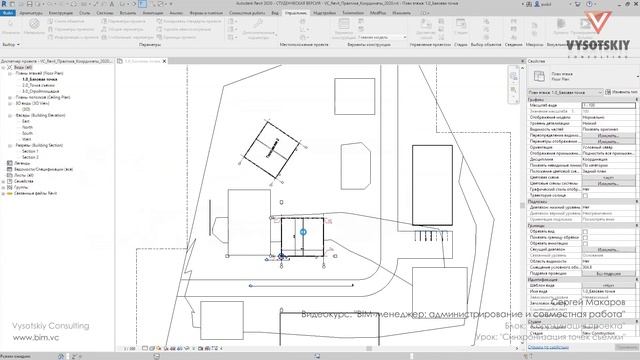The height and width of the screenshot is (360, 640).
Task: Select the 'North' elevation in browser
Action: pyautogui.click(x=27, y=127)
